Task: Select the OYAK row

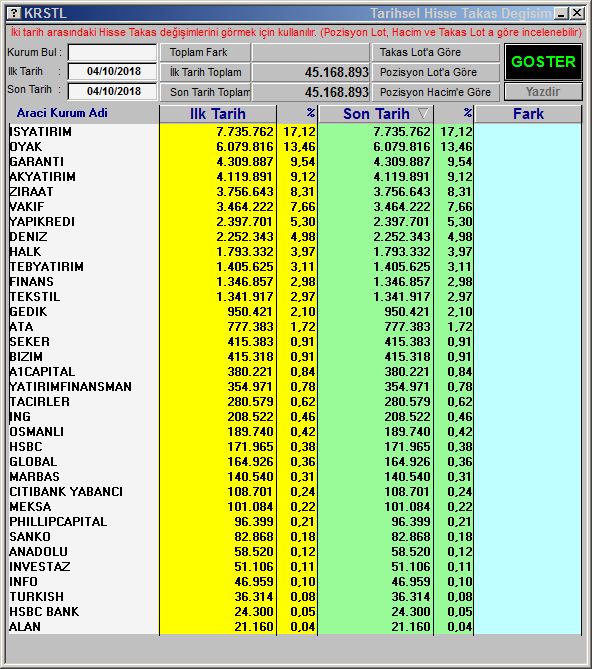Action: tap(295, 147)
